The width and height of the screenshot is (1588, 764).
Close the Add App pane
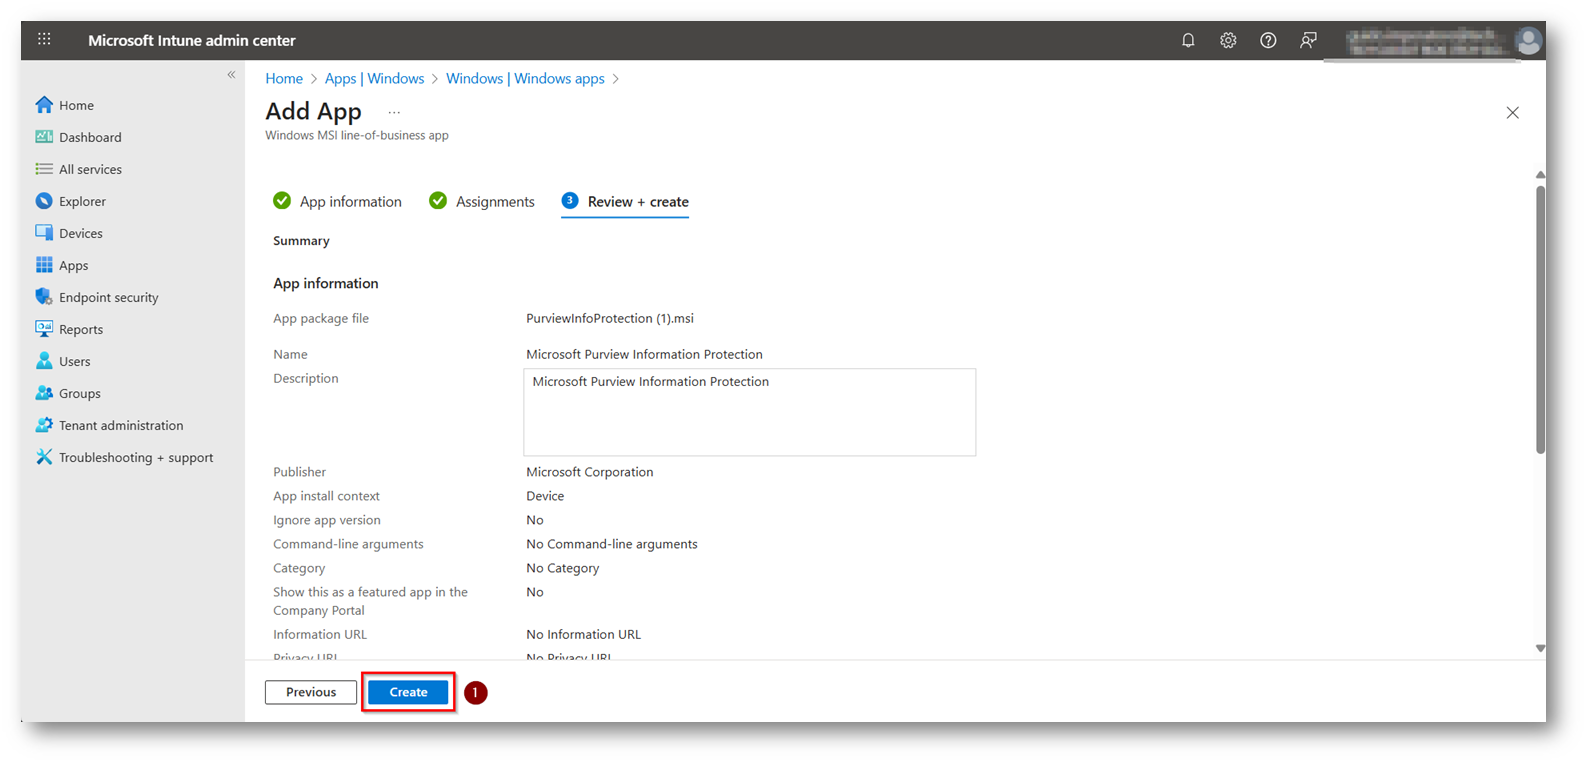click(1512, 113)
